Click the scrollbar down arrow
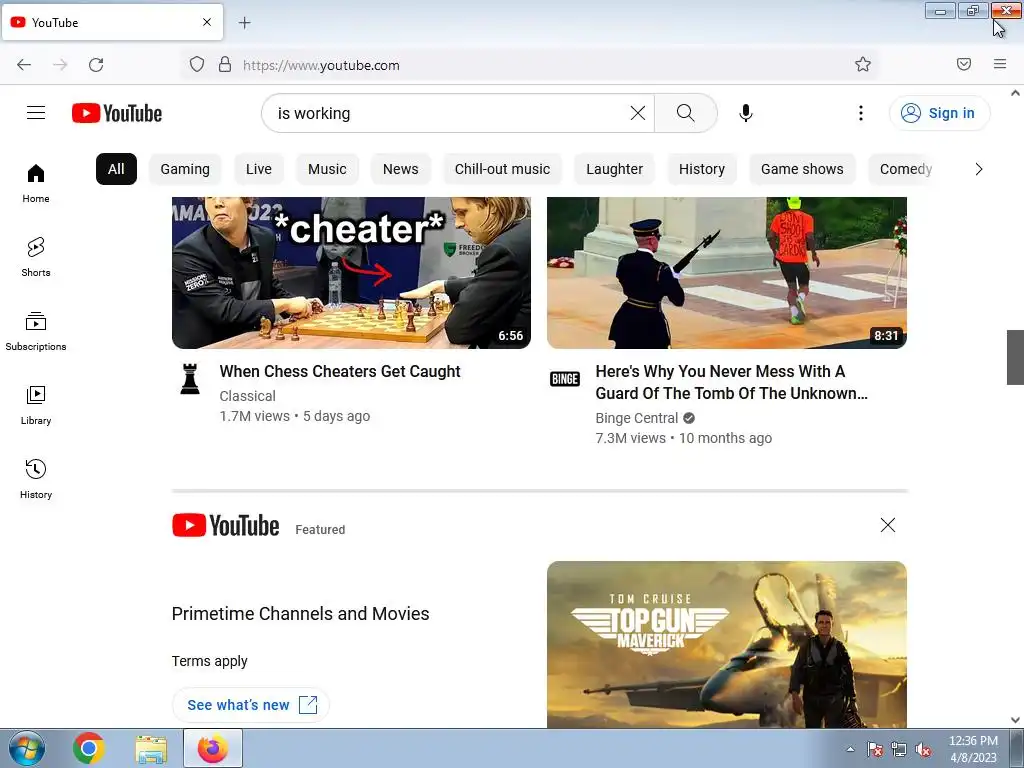The width and height of the screenshot is (1024, 768). (x=1015, y=720)
